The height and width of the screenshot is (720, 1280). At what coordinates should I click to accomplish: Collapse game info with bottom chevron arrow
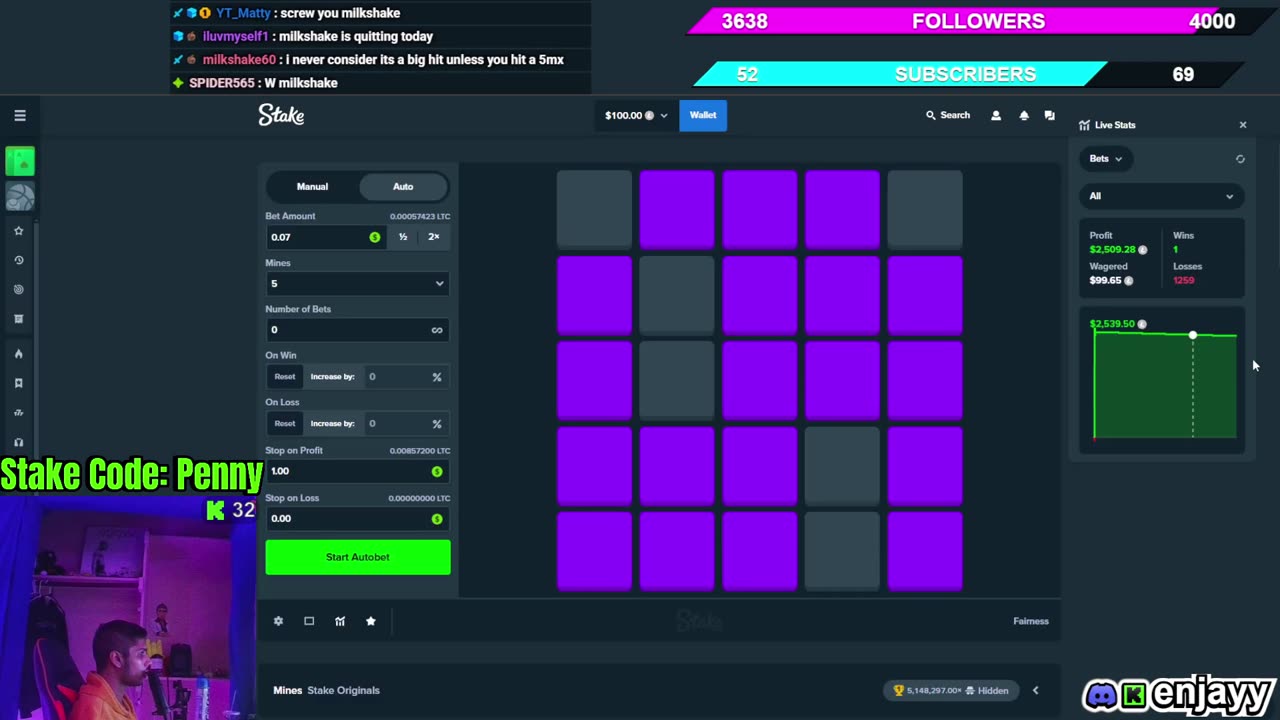tap(1035, 690)
